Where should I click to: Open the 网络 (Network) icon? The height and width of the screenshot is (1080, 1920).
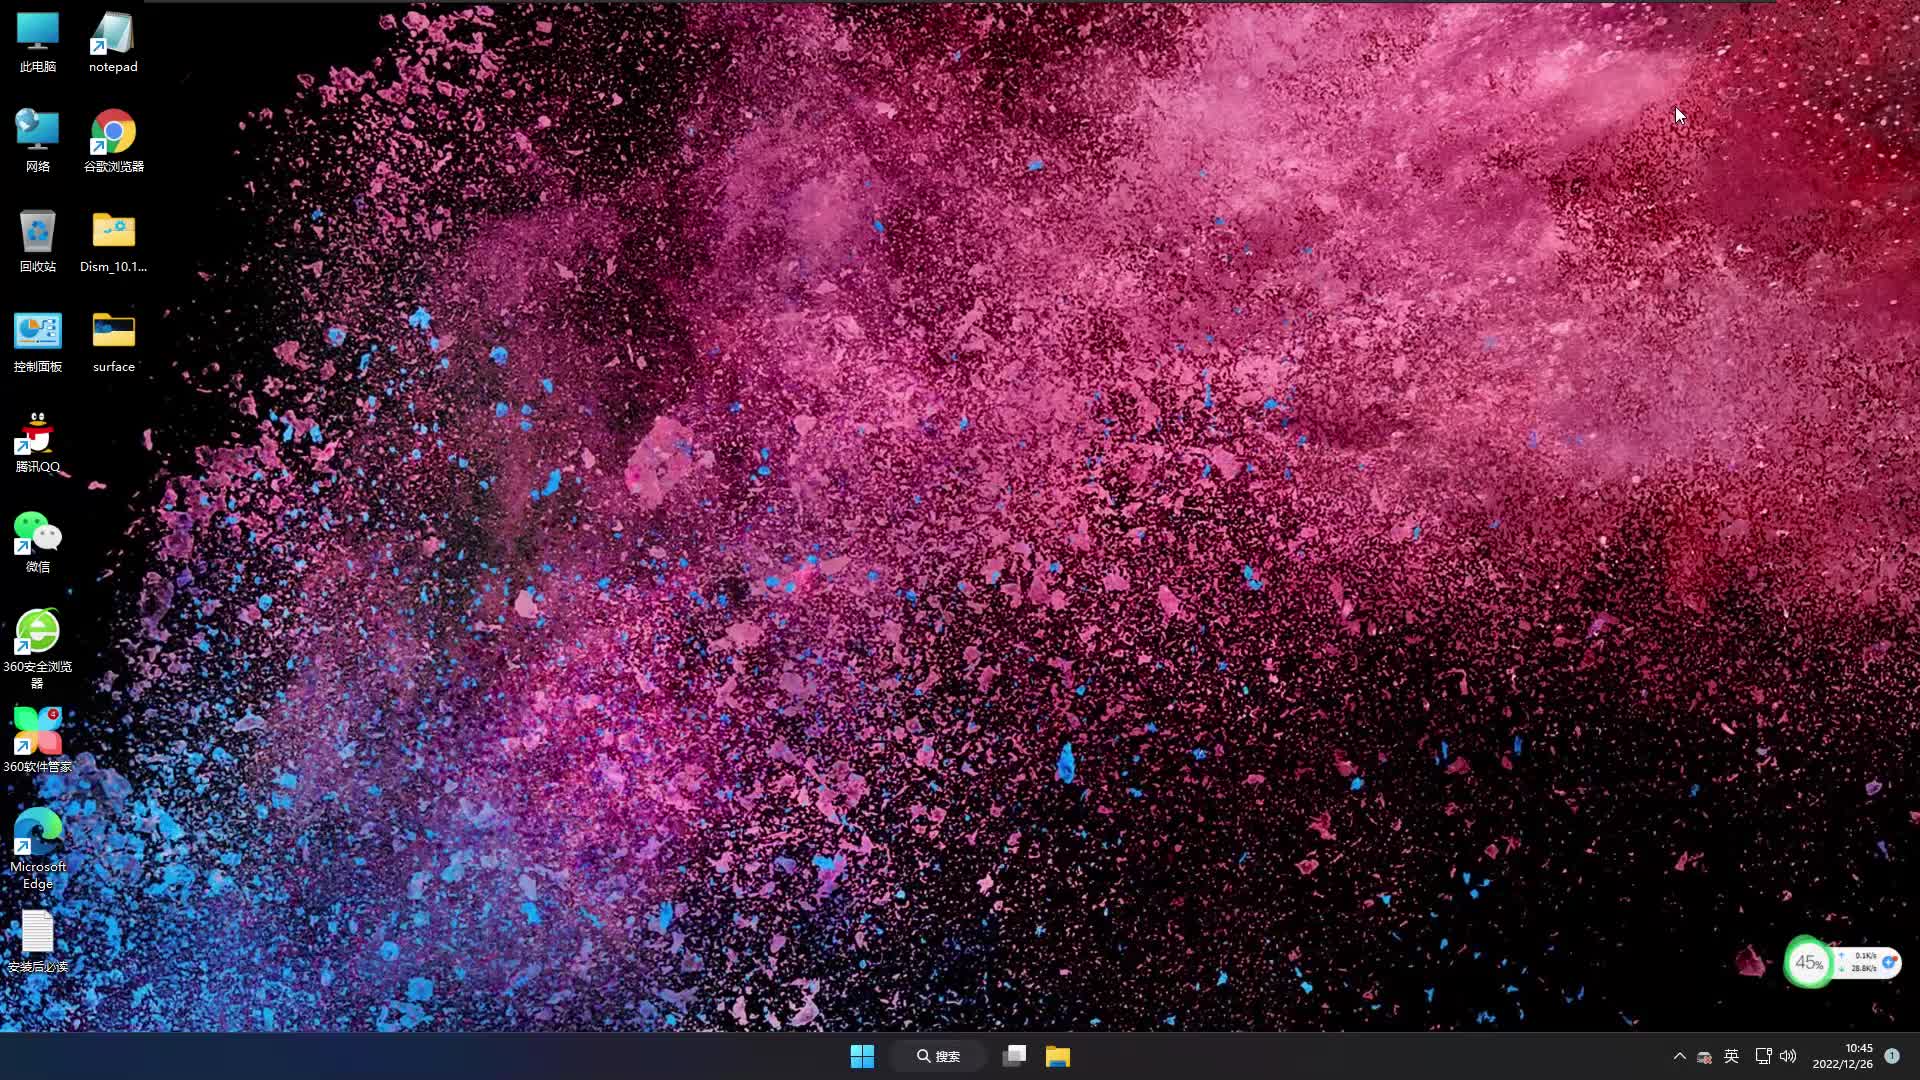[37, 130]
